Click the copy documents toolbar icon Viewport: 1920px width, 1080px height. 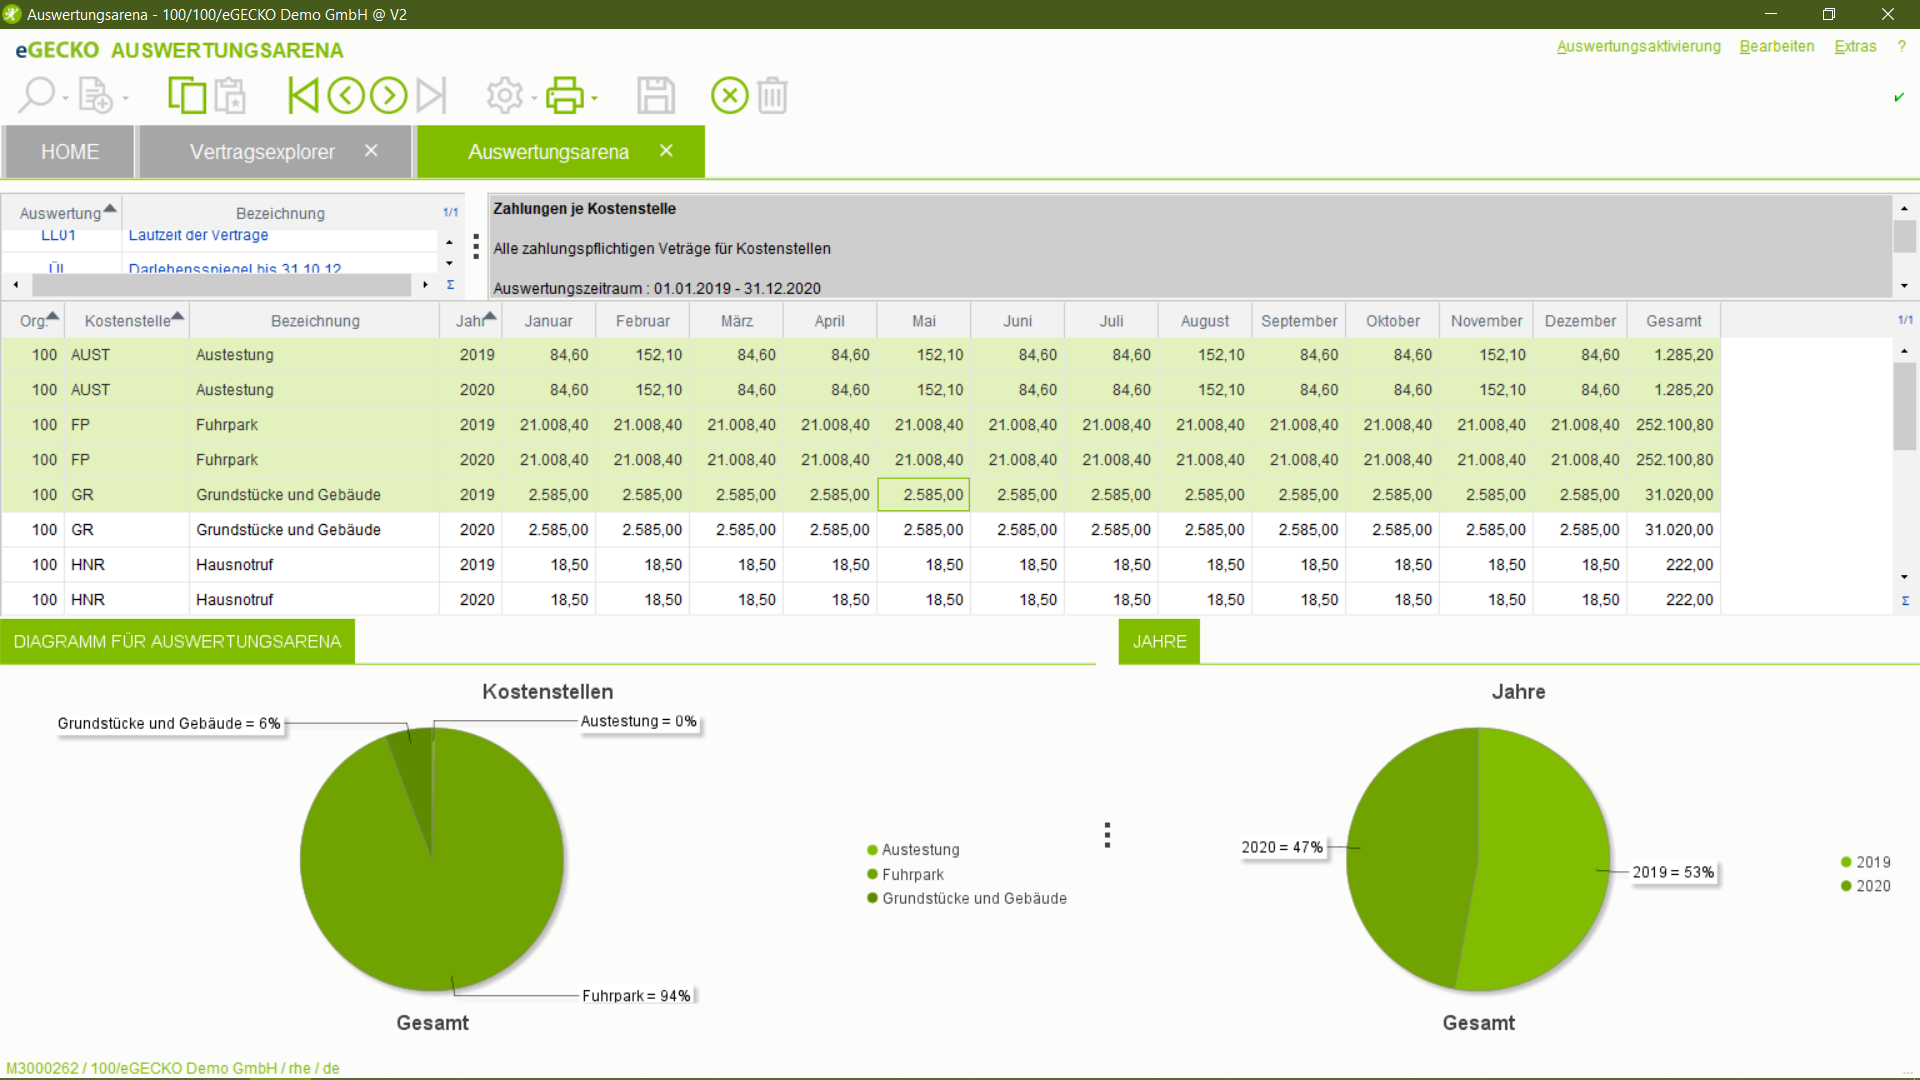pyautogui.click(x=187, y=96)
